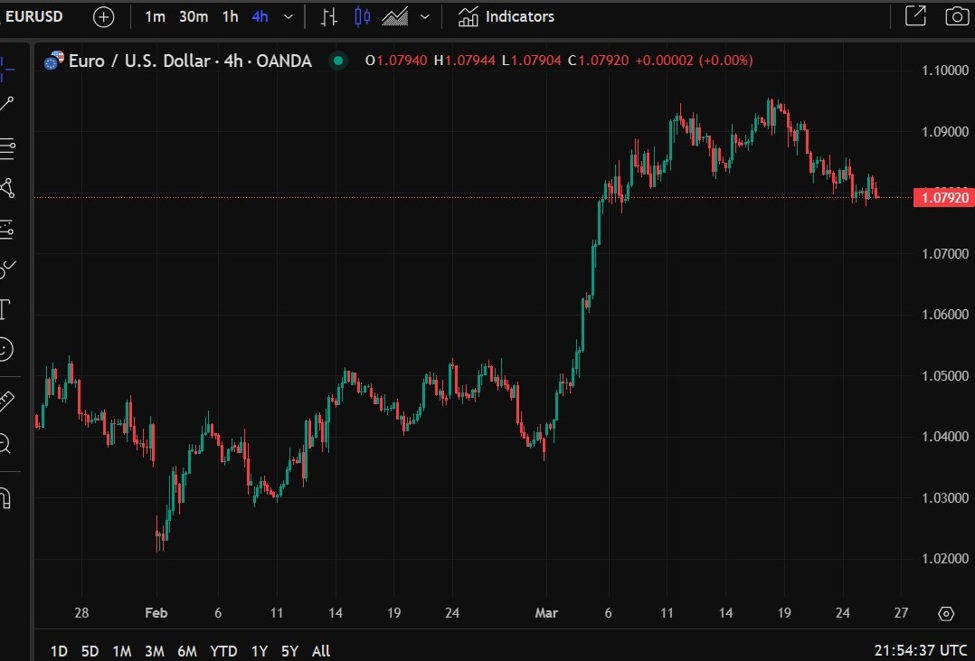
Task: Open the Fibonacci retracement tool
Action: tap(6, 149)
